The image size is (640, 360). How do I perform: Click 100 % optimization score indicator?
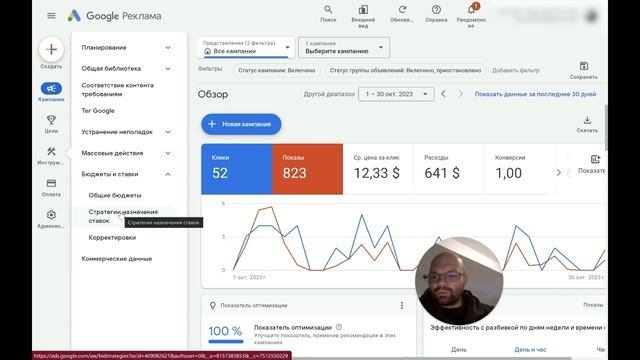tap(225, 334)
